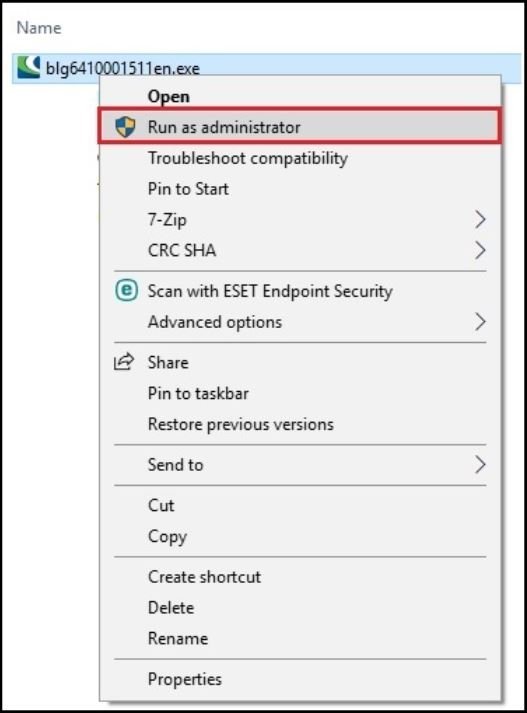527x713 pixels.
Task: Select Cut in the context menu
Action: click(300, 505)
